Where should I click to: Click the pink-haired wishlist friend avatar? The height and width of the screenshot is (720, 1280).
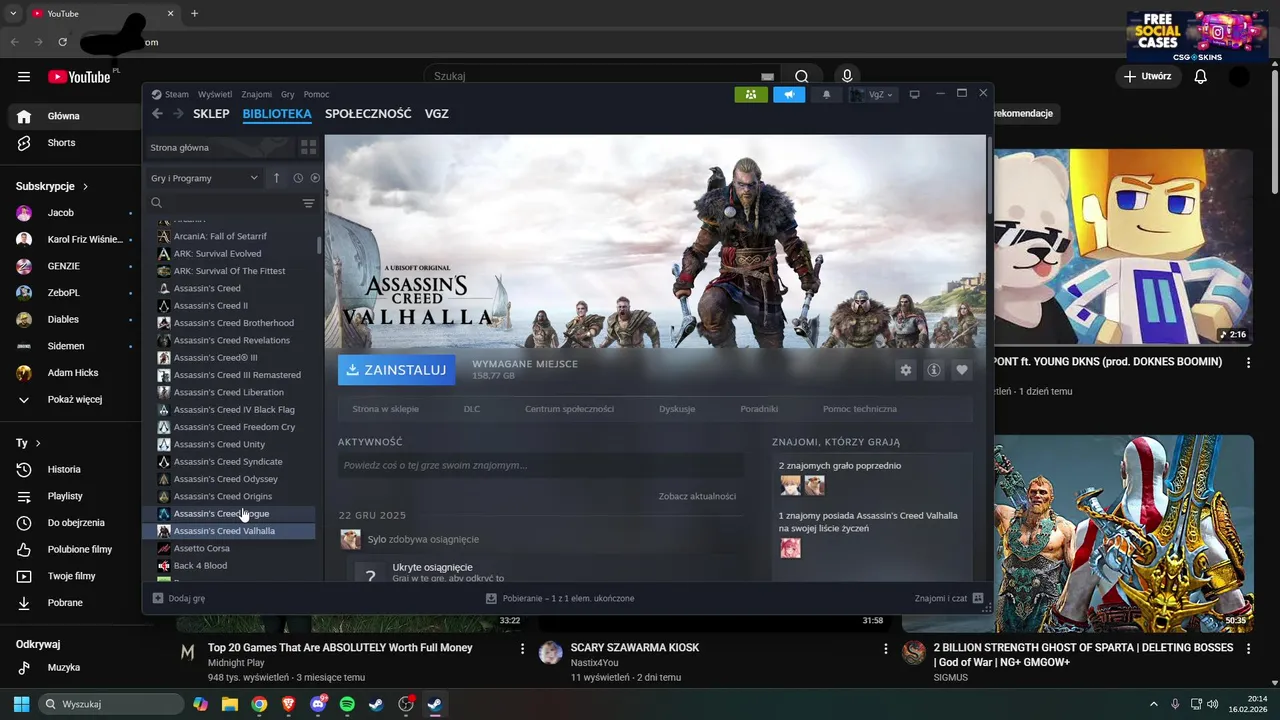pyautogui.click(x=790, y=548)
